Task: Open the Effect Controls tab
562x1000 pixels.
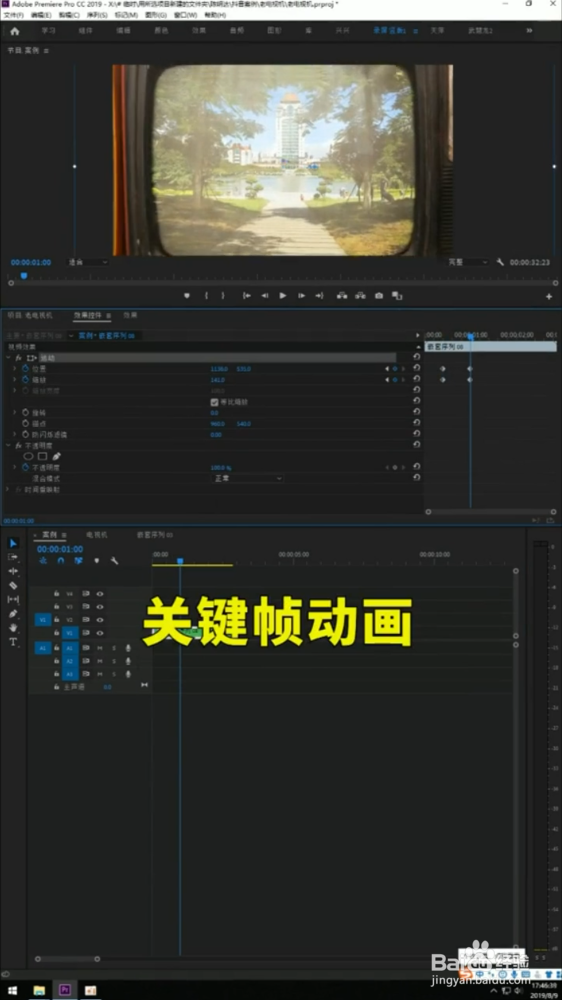Action: [87, 315]
